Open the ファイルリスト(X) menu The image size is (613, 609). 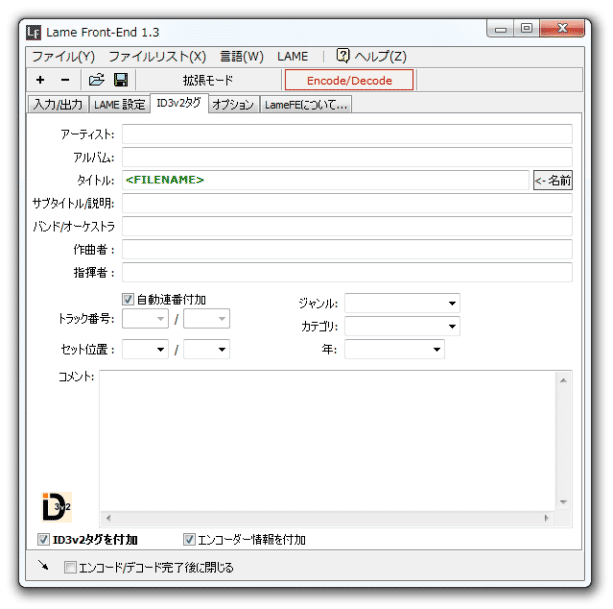click(x=157, y=57)
